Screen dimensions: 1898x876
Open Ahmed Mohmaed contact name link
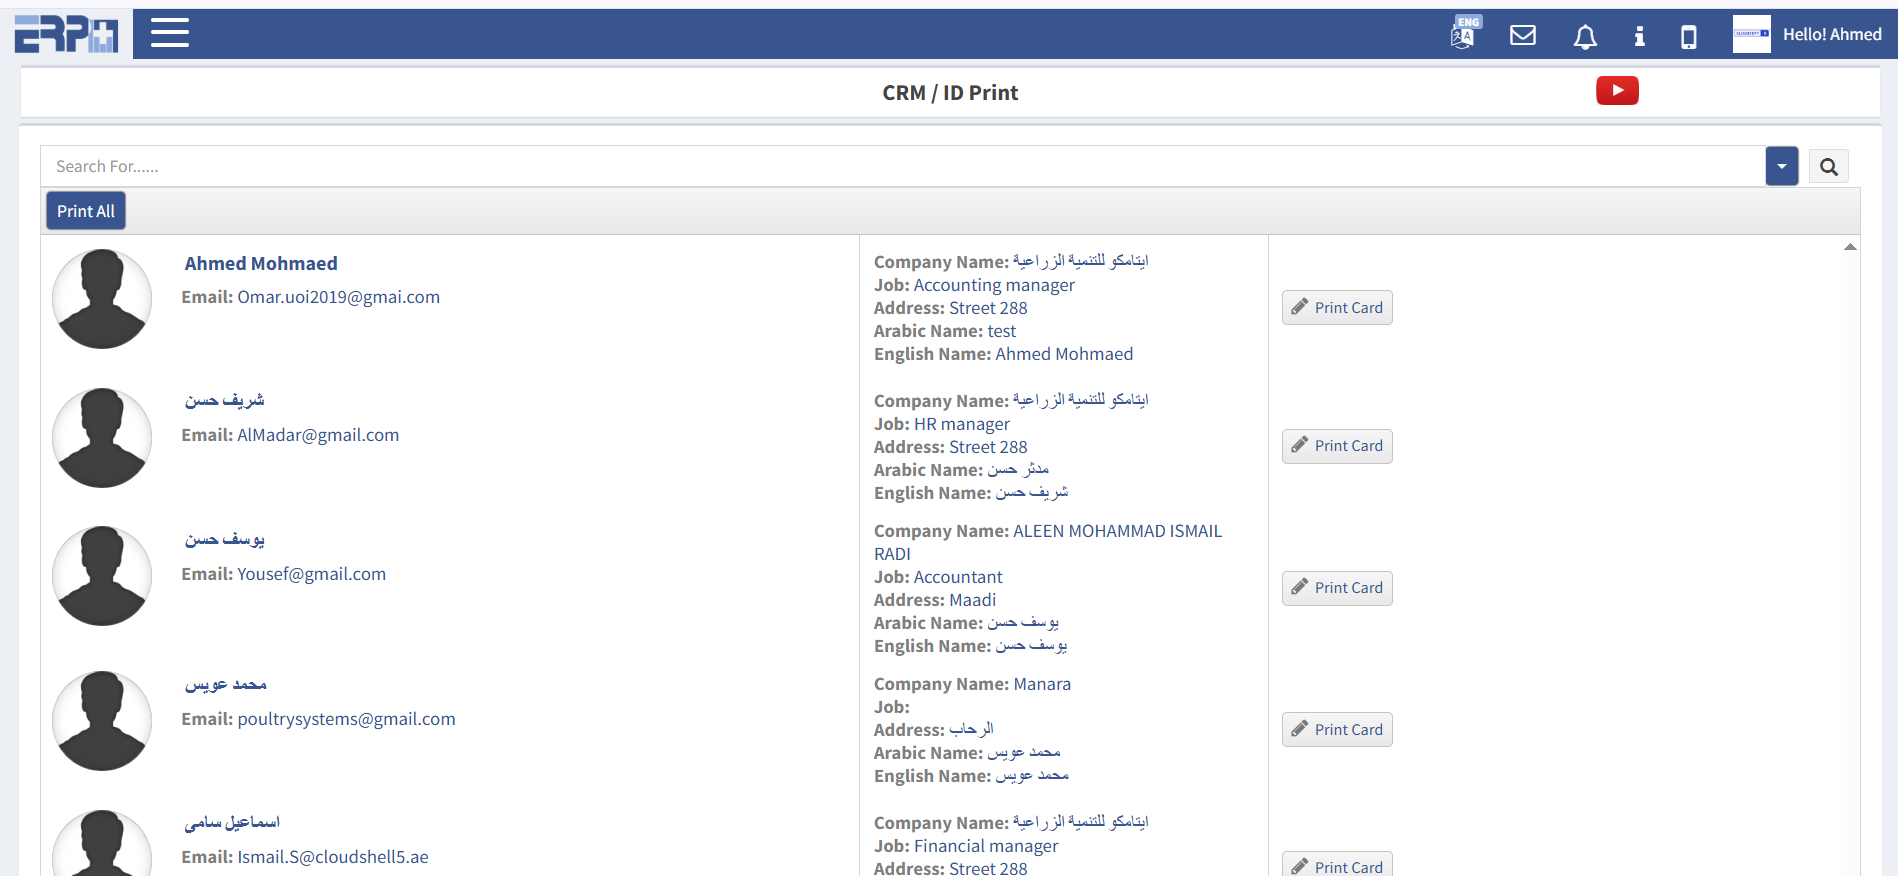pos(261,264)
